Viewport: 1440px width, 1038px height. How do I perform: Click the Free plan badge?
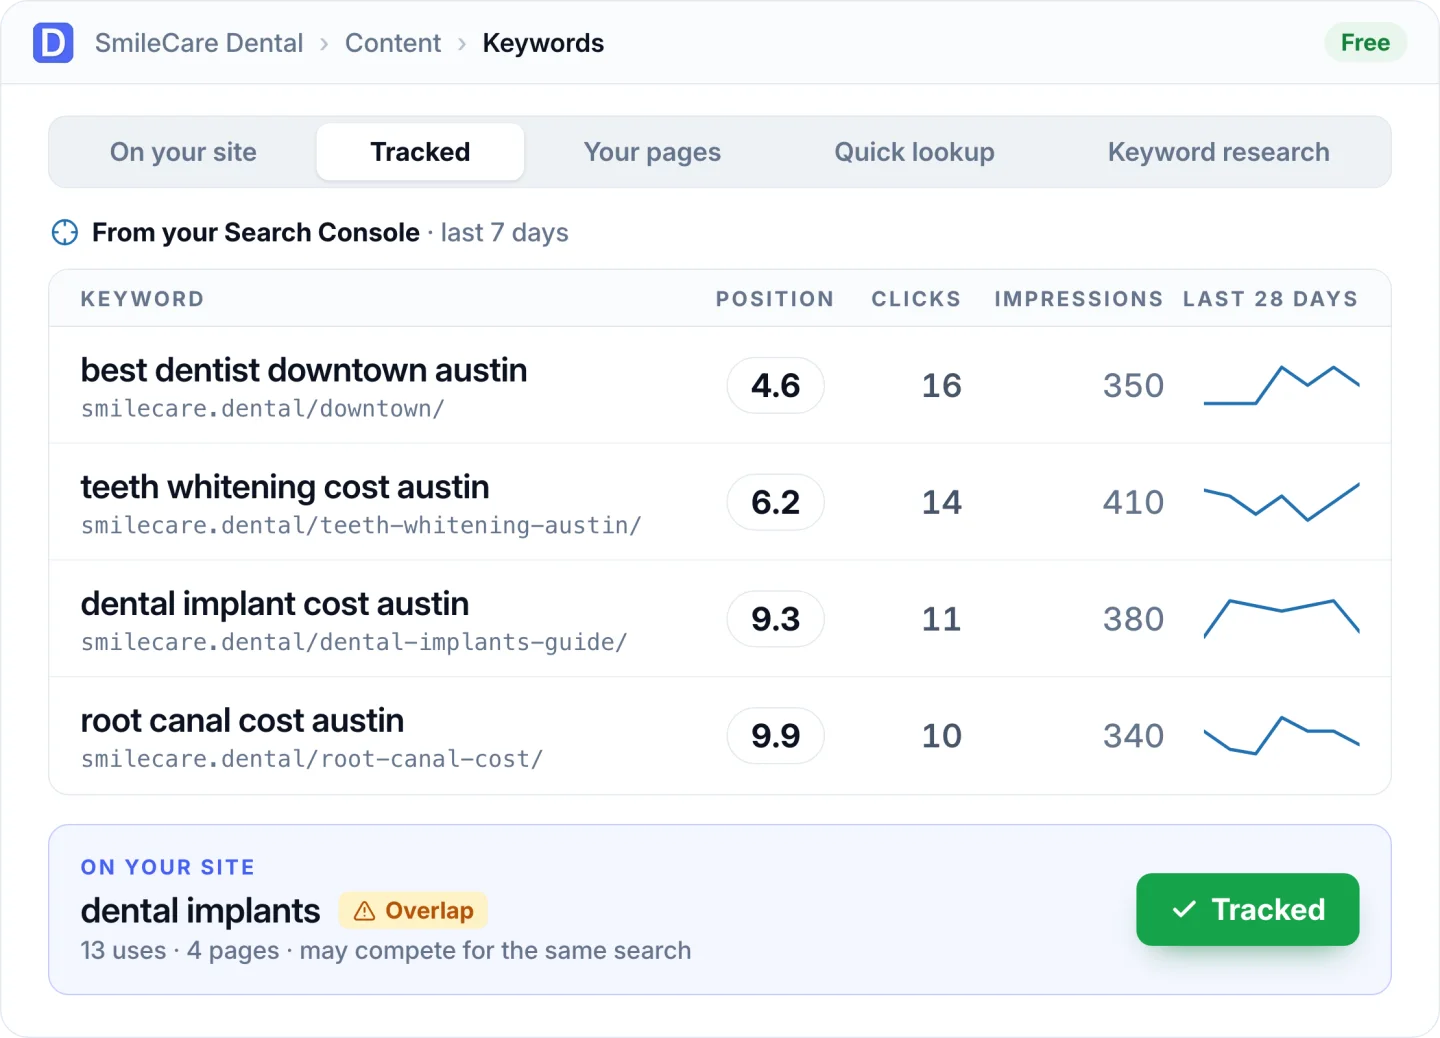click(1365, 43)
